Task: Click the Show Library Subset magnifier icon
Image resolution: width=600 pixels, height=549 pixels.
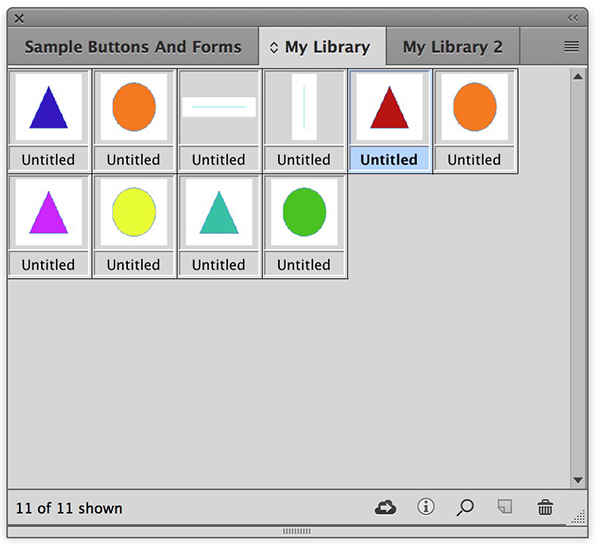Action: (465, 508)
